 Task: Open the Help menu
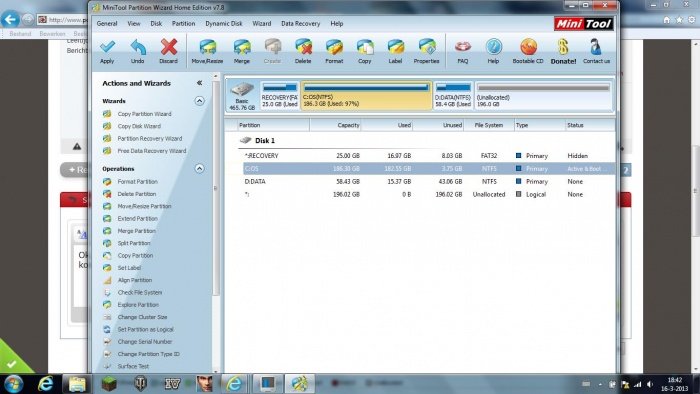(337, 24)
